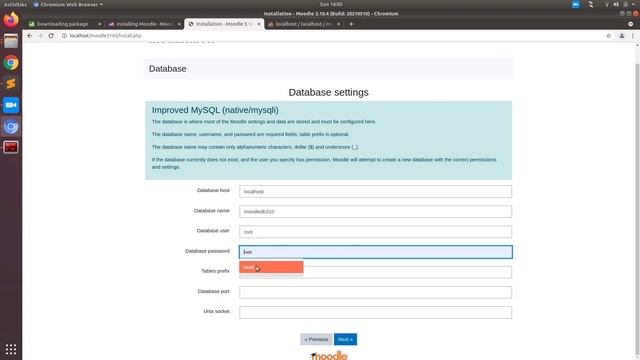This screenshot has width=640, height=360.
Task: Close the localhost phpMyAdmin tab
Action: tap(338, 24)
